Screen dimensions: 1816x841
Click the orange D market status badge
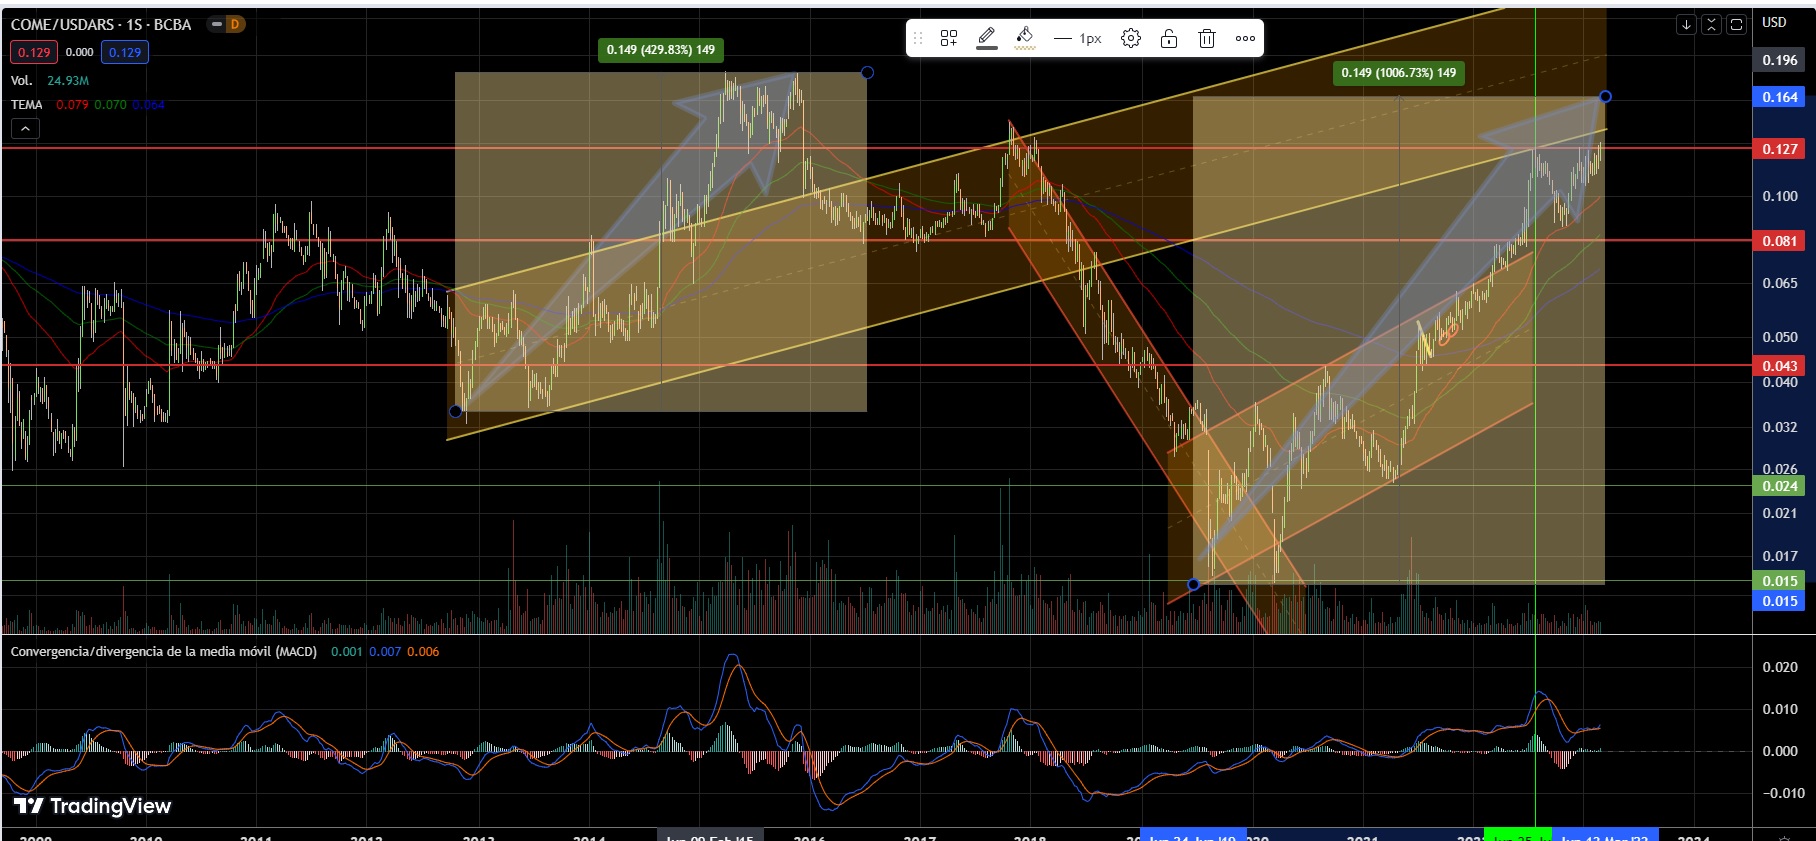click(234, 24)
